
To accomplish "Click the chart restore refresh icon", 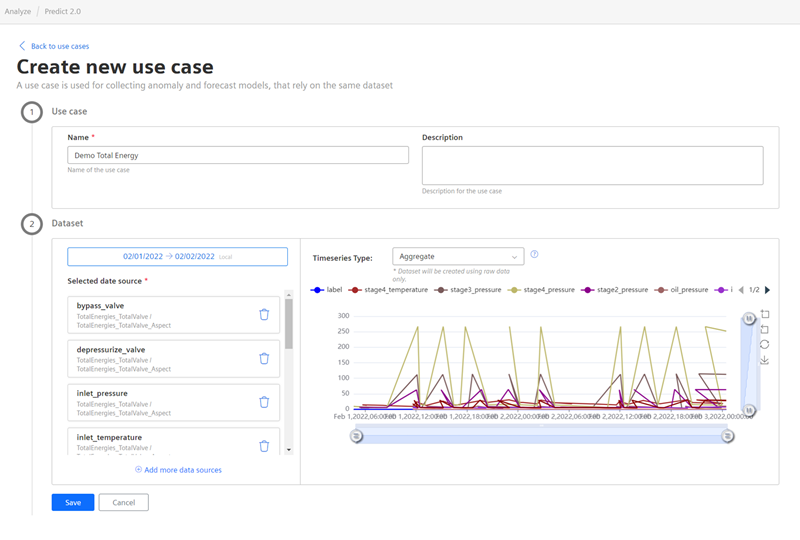I will coord(765,344).
